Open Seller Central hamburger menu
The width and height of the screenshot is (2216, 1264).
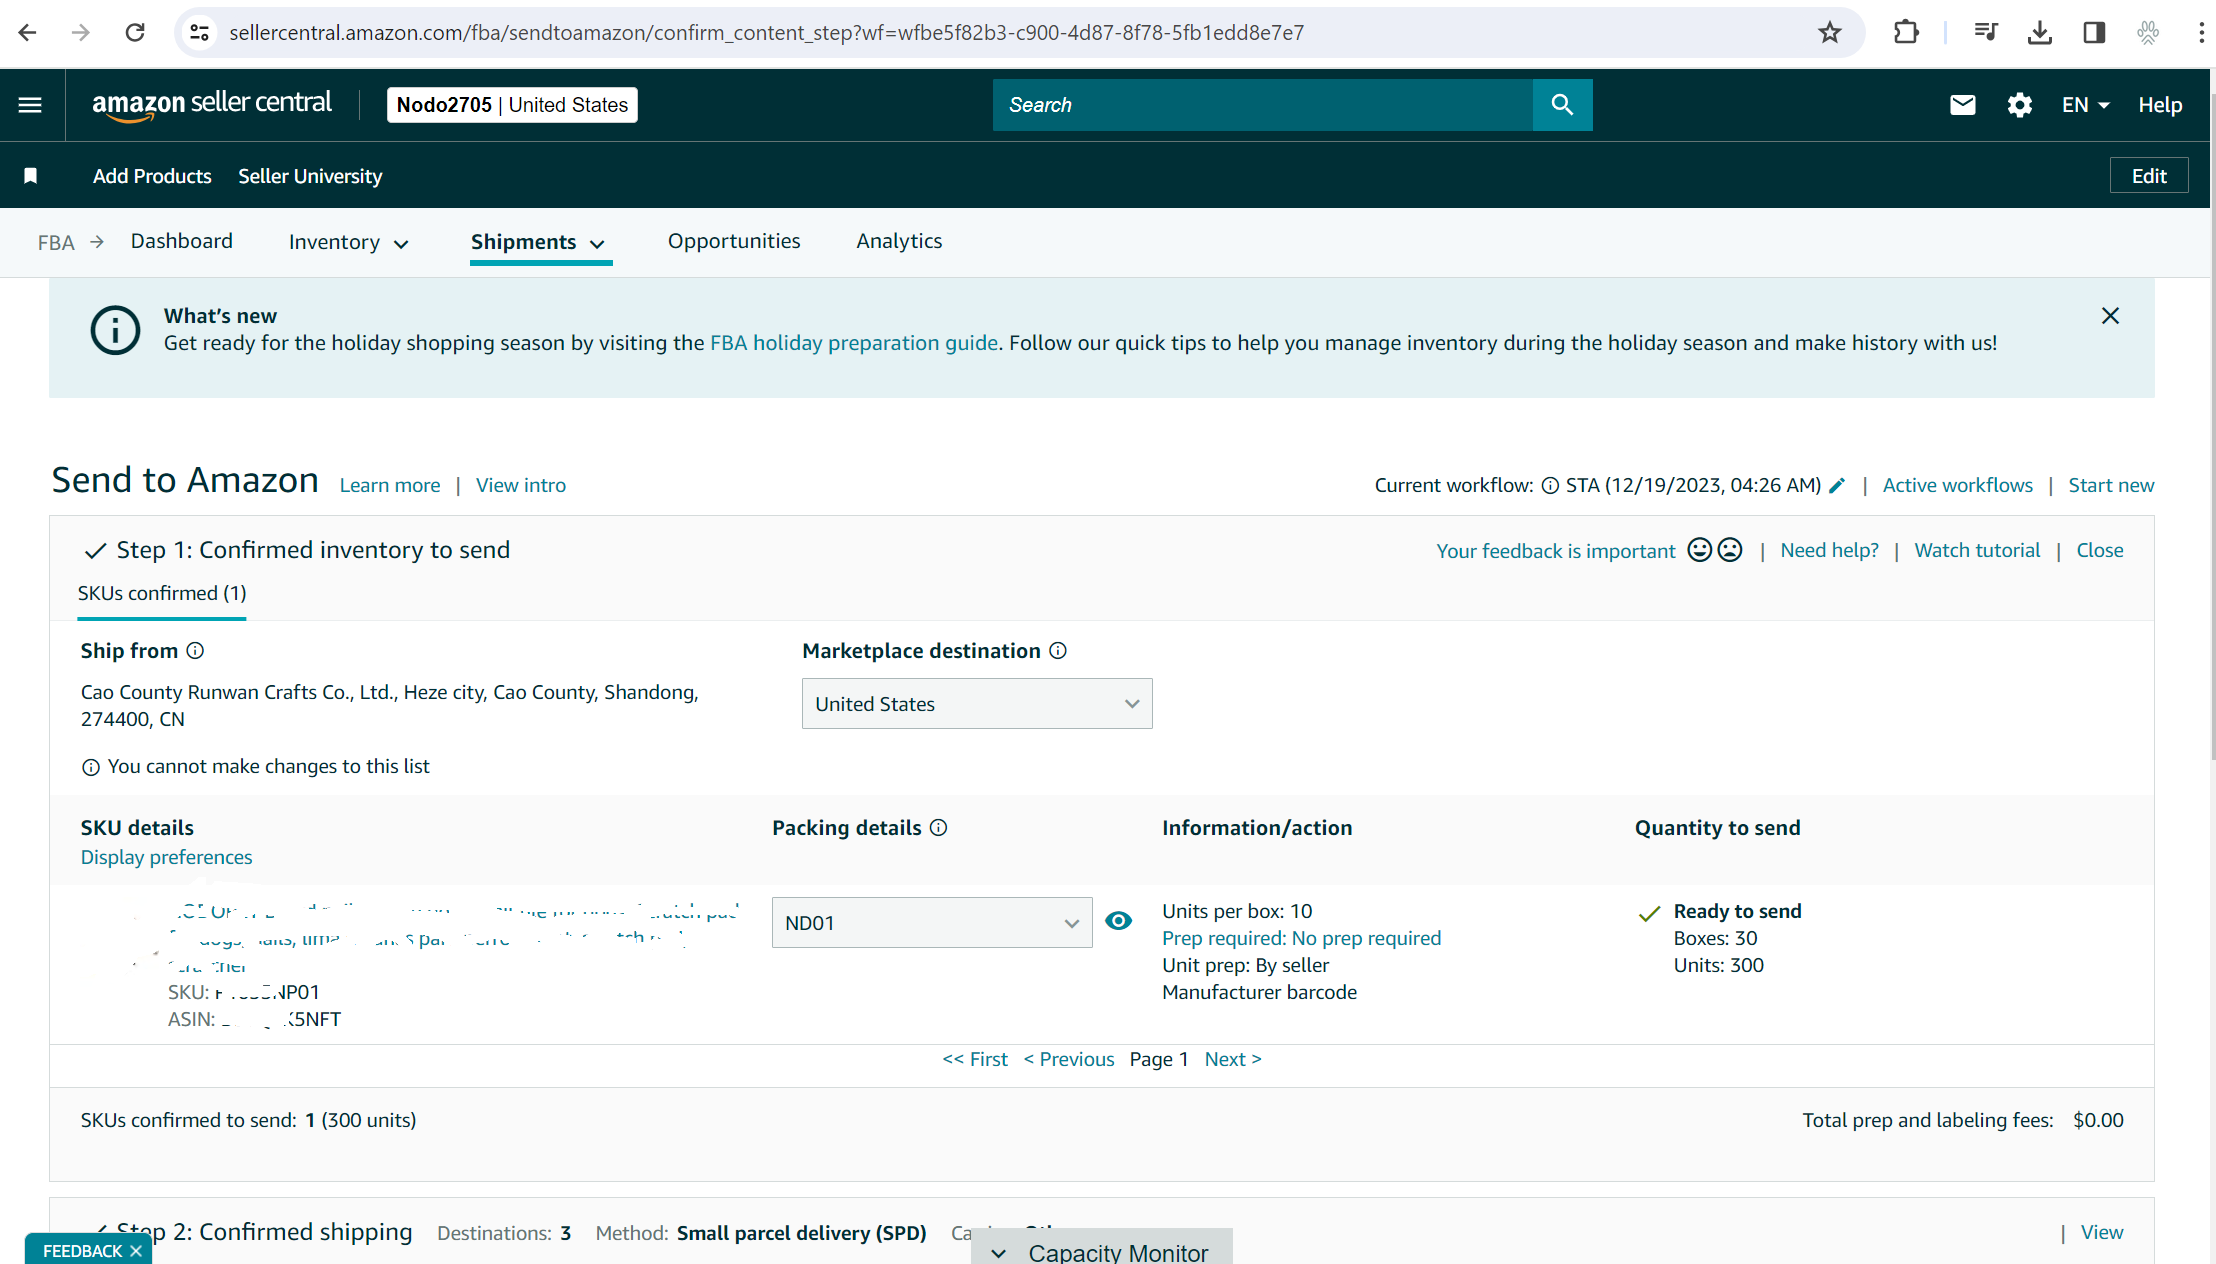pos(30,105)
